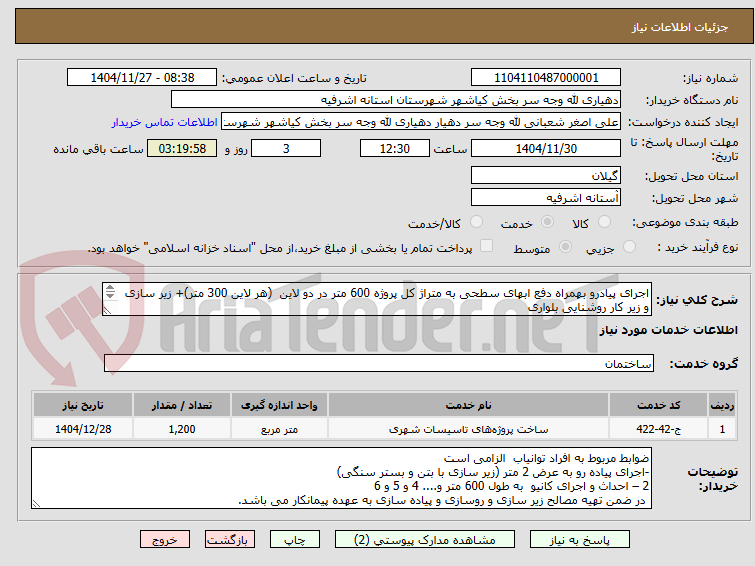
Task: Click the row number 1 cell
Action: 722,429
